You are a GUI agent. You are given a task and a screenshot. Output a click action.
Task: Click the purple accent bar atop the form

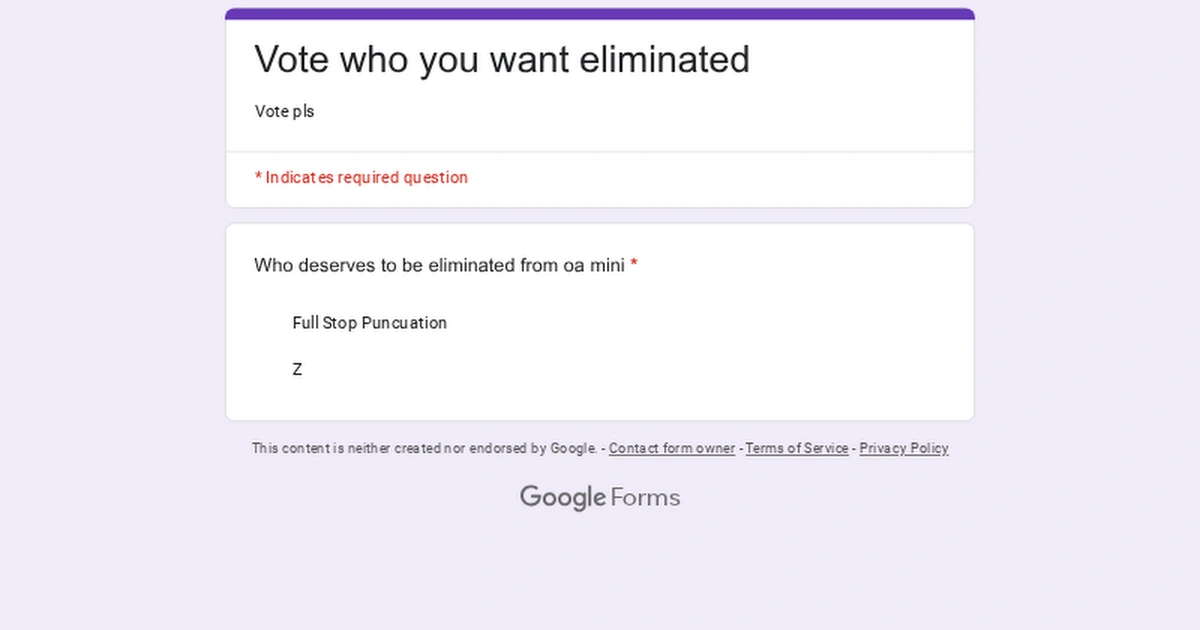pyautogui.click(x=600, y=14)
